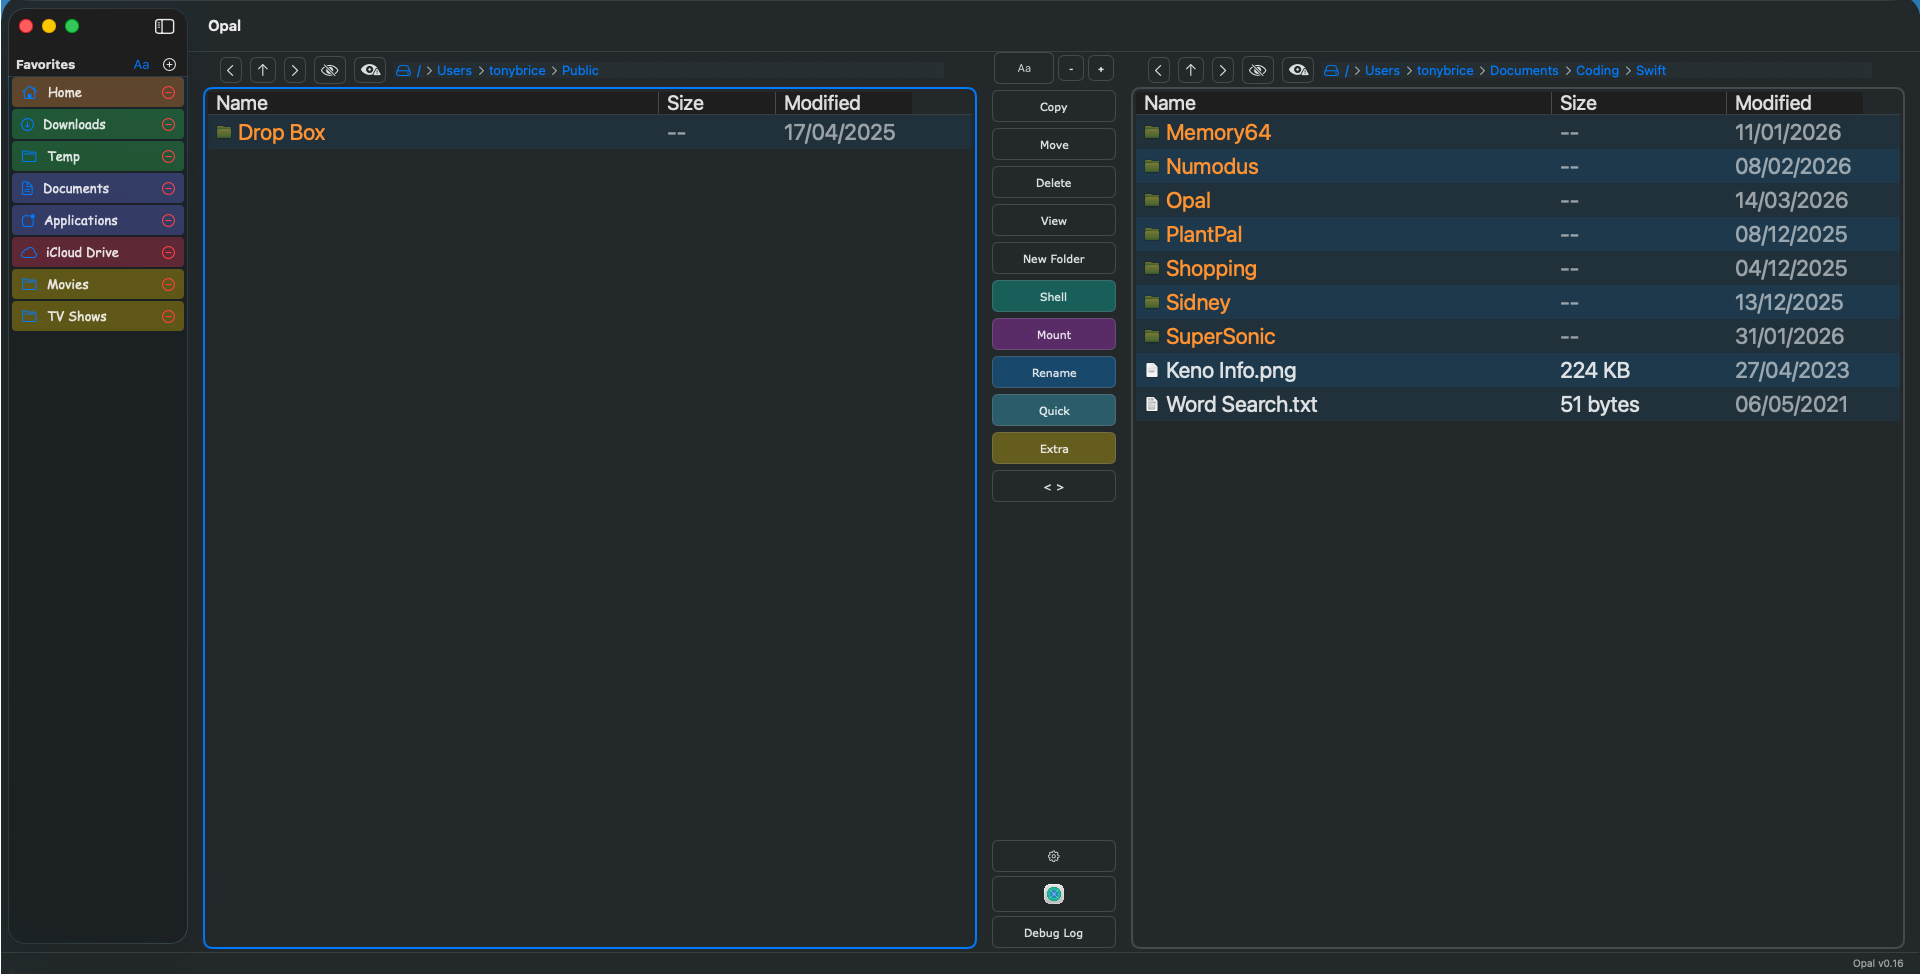Open settings gear in center column
The image size is (1920, 974).
coord(1053,856)
